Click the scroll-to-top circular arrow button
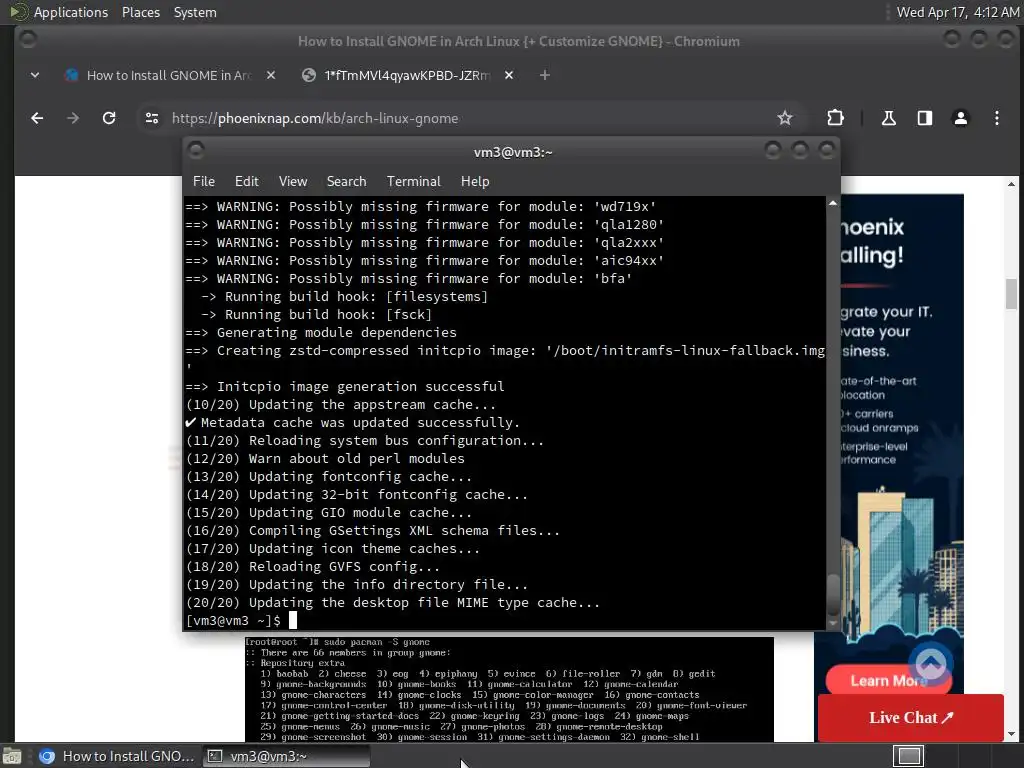1024x768 pixels. (x=931, y=664)
